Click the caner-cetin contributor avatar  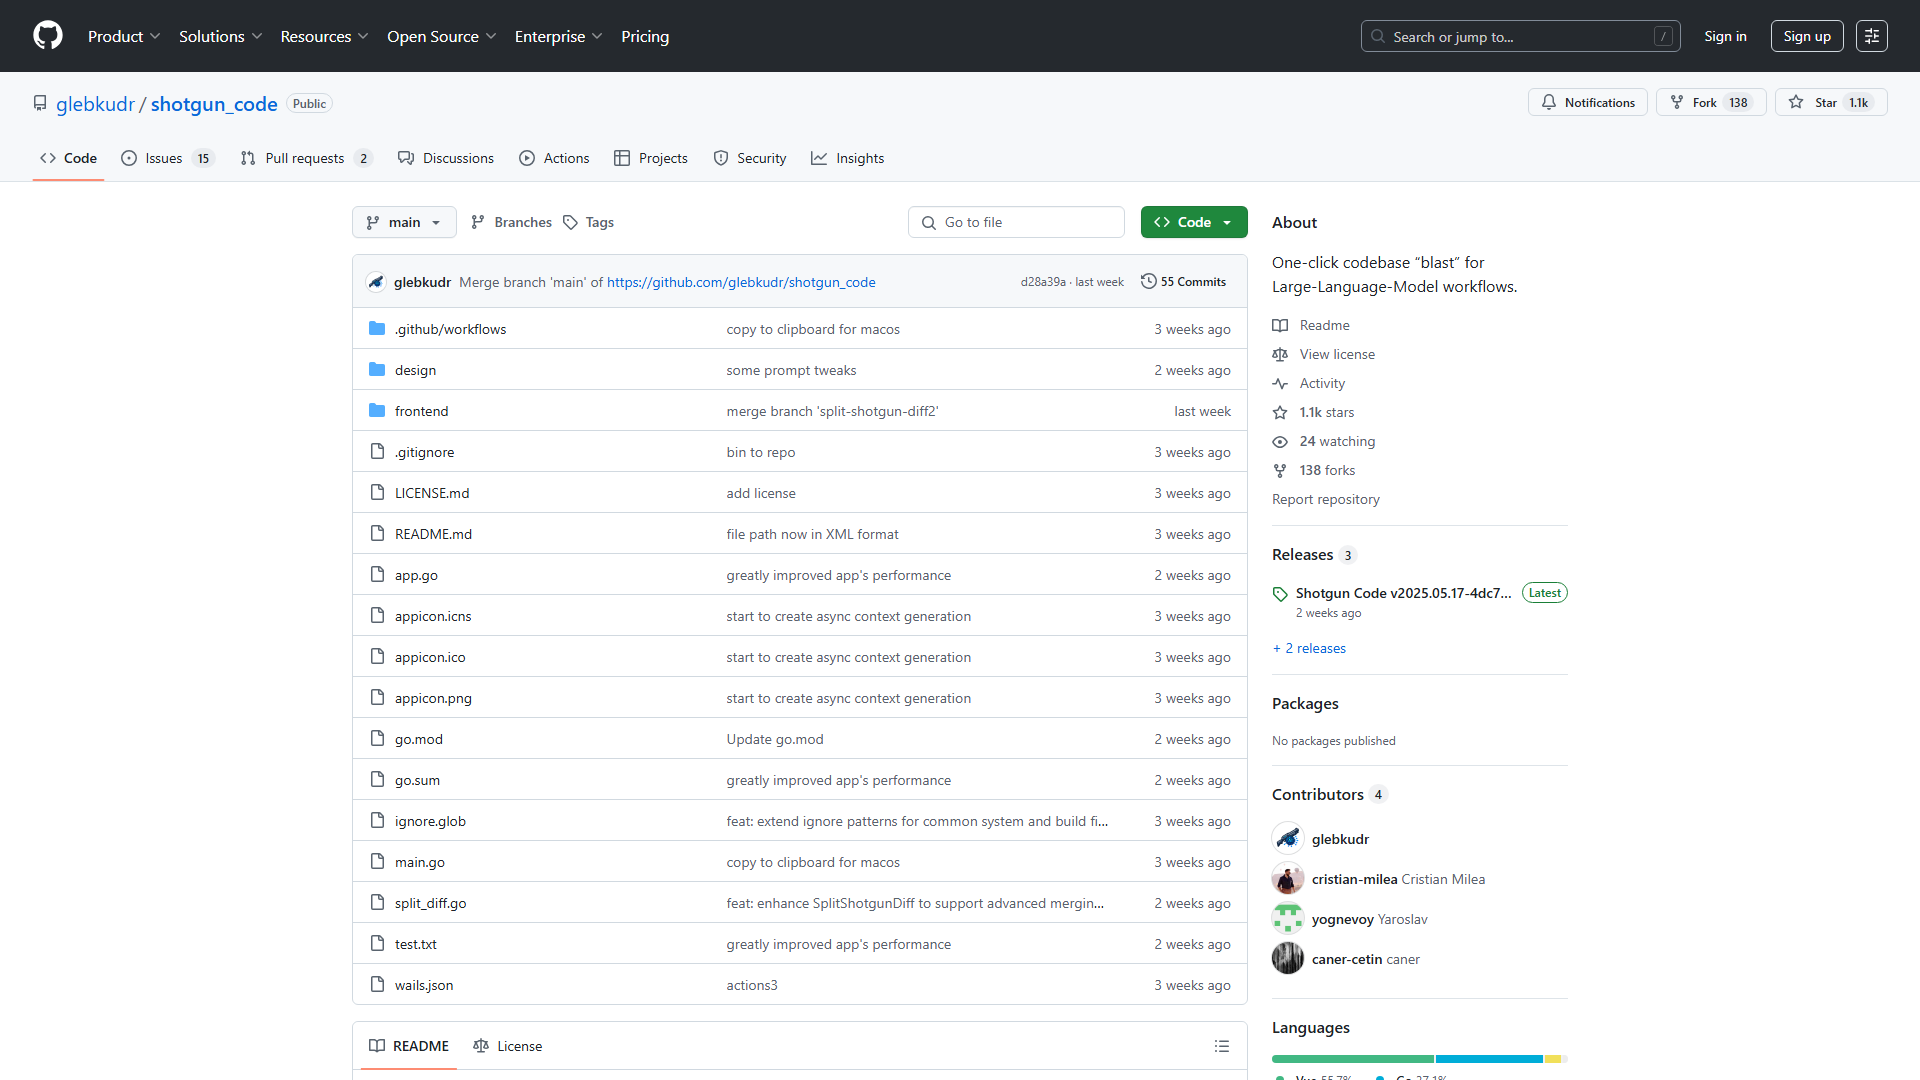click(1288, 959)
